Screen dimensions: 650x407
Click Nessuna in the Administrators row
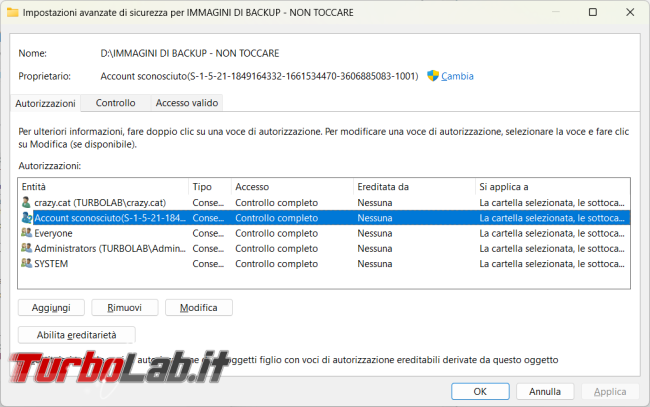click(375, 249)
